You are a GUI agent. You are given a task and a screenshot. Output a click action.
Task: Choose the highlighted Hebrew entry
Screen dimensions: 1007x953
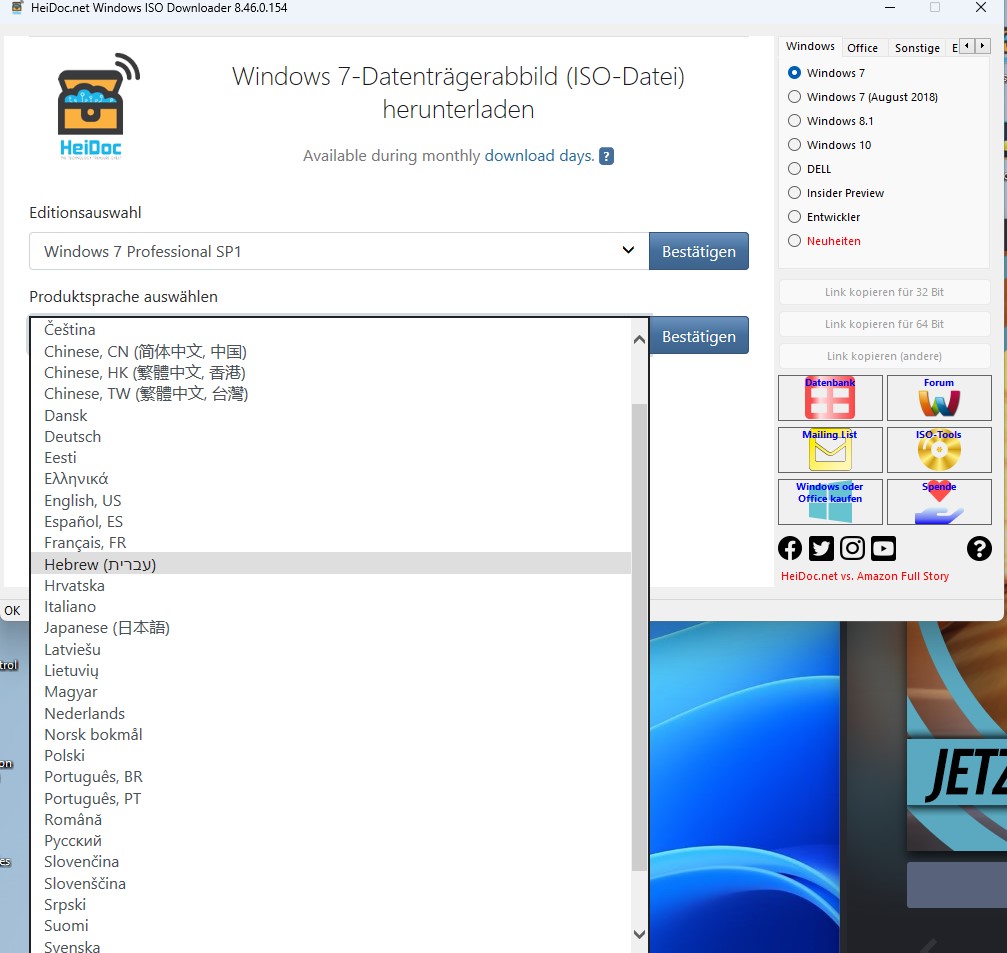[x=331, y=564]
